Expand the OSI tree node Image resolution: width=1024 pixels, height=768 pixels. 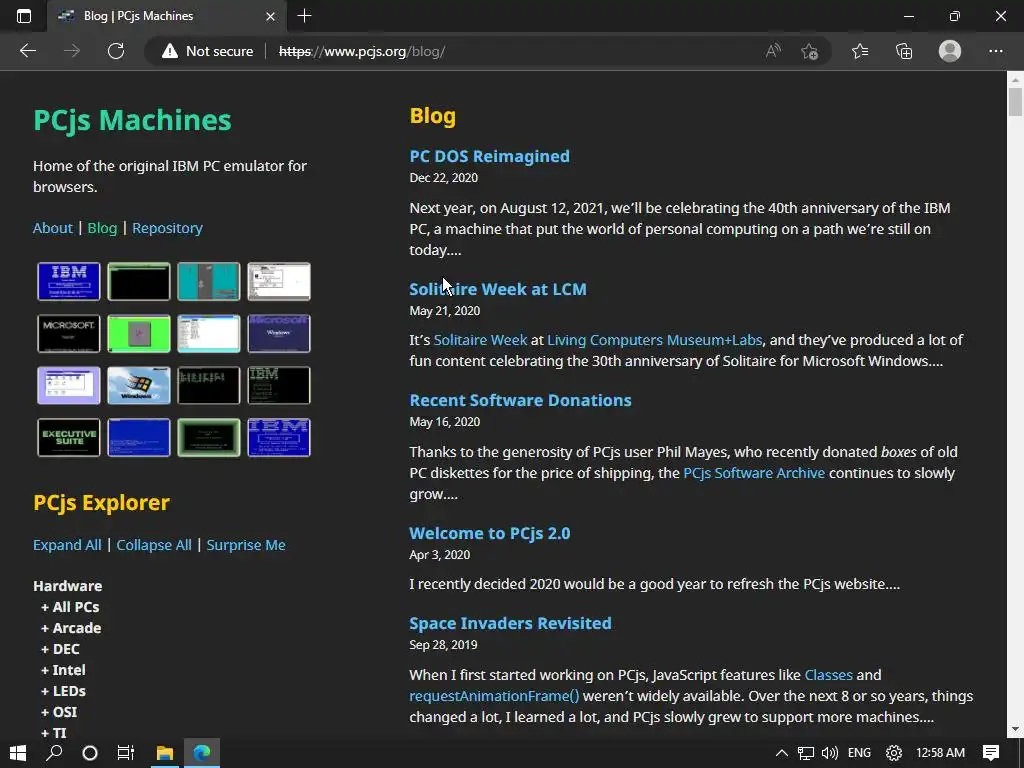tap(59, 711)
